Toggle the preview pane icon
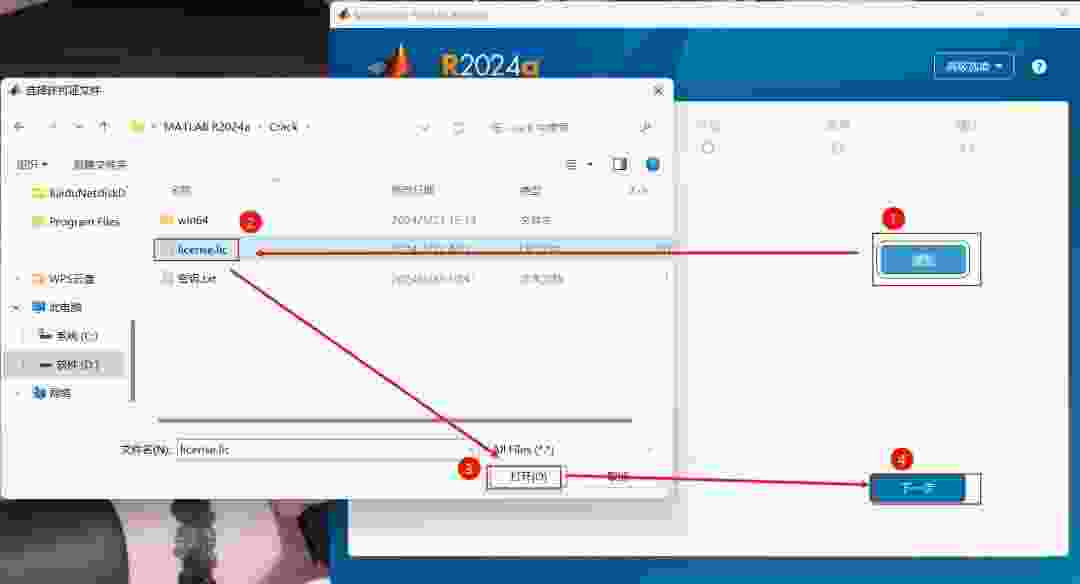 coord(619,164)
